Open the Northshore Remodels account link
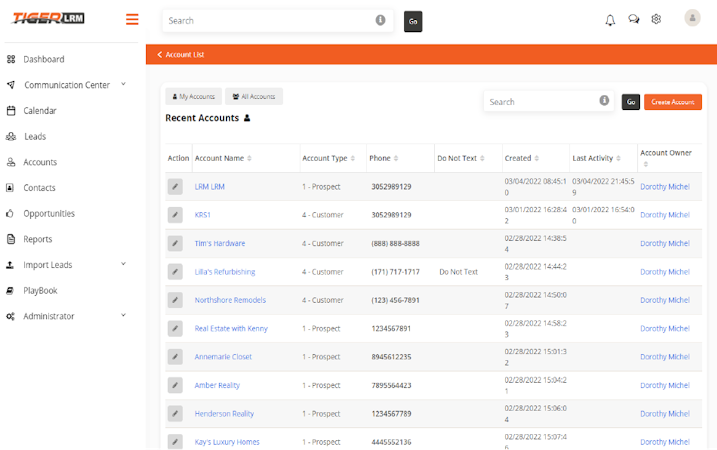This screenshot has width=717, height=450. pyautogui.click(x=230, y=300)
